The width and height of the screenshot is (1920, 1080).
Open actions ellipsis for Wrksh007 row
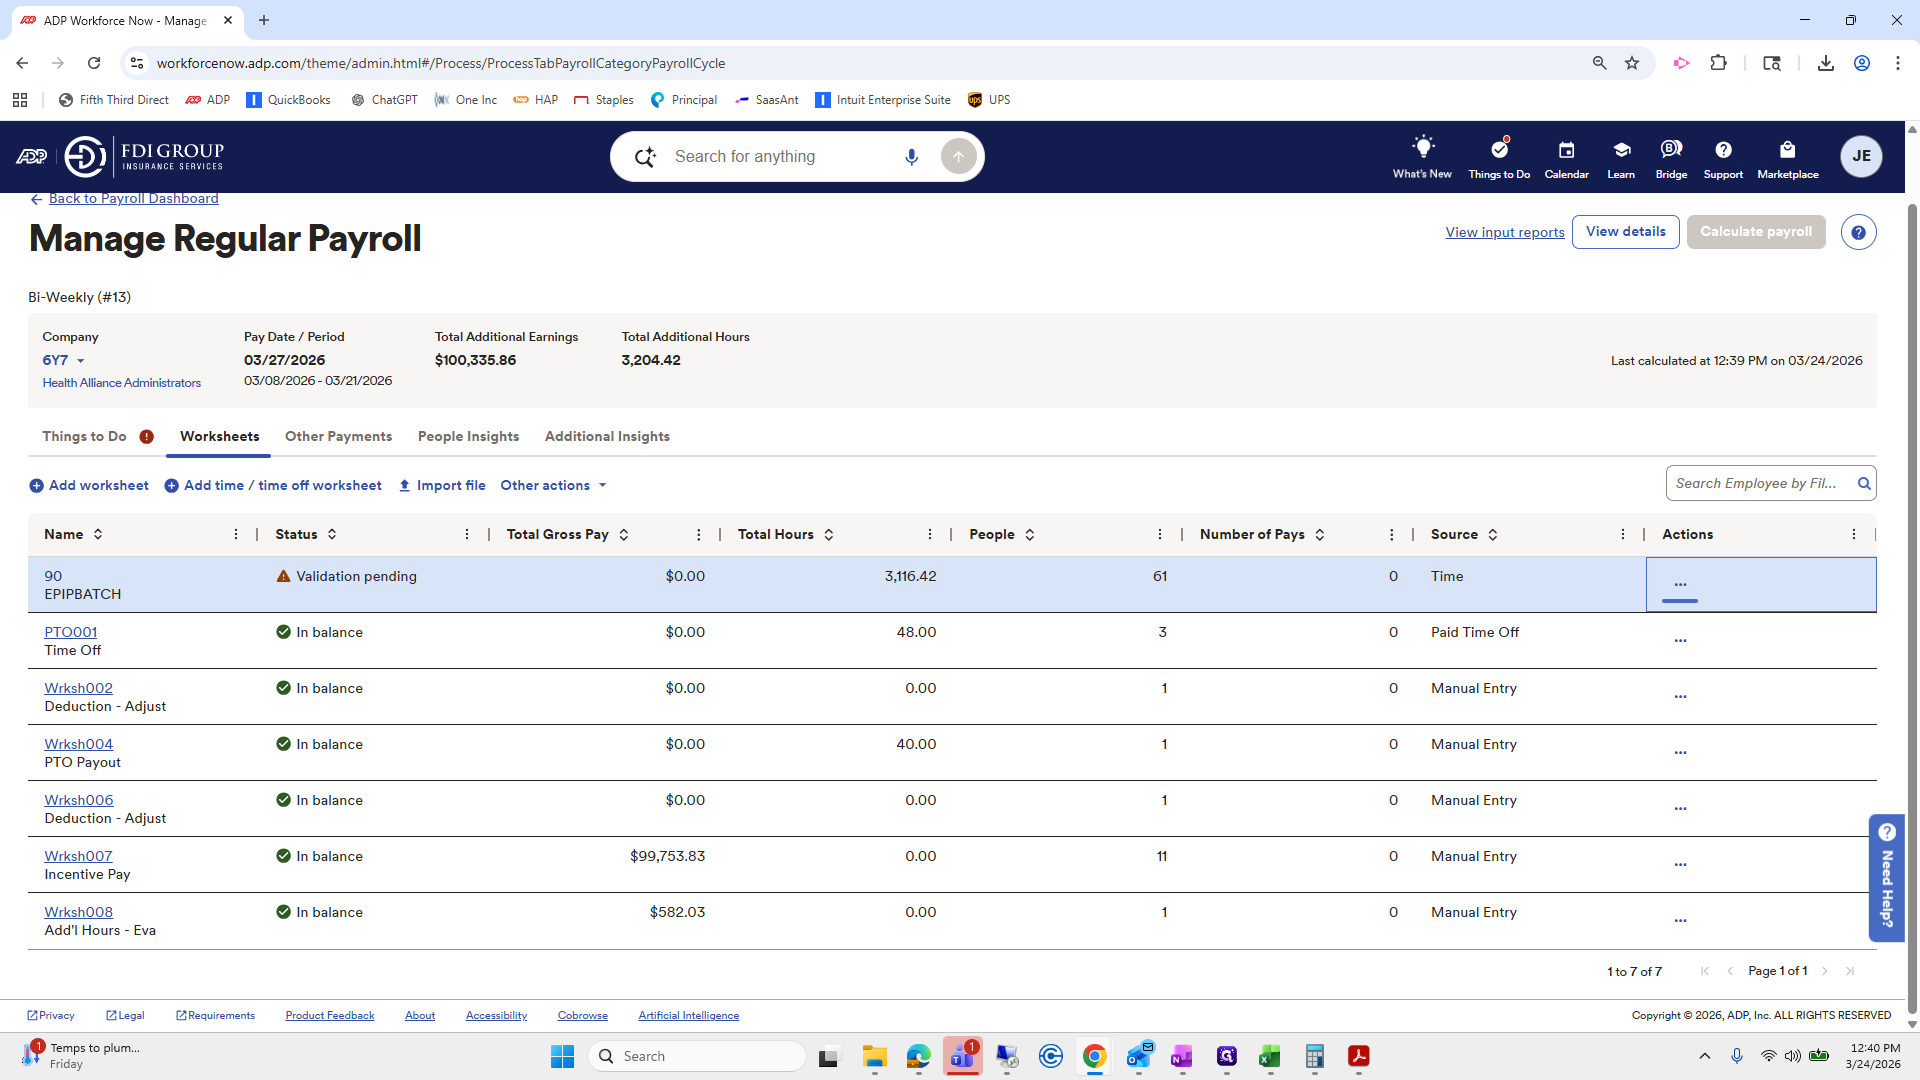pos(1680,864)
